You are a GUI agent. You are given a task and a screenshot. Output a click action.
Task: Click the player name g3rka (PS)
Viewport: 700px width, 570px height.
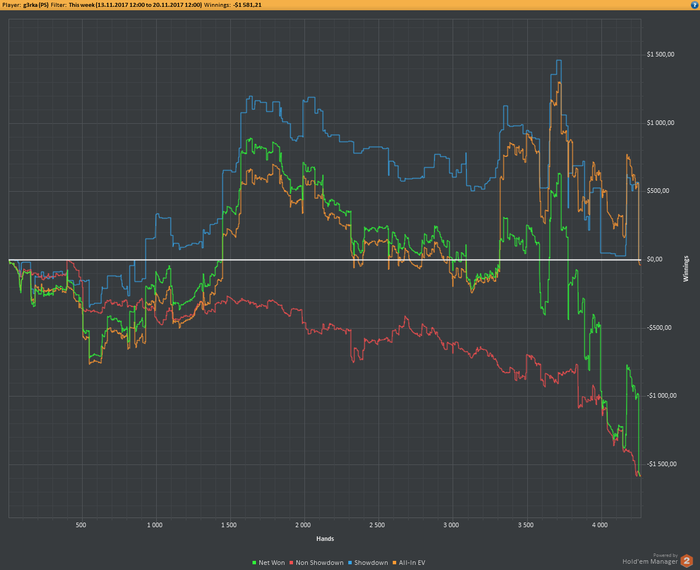click(36, 5)
